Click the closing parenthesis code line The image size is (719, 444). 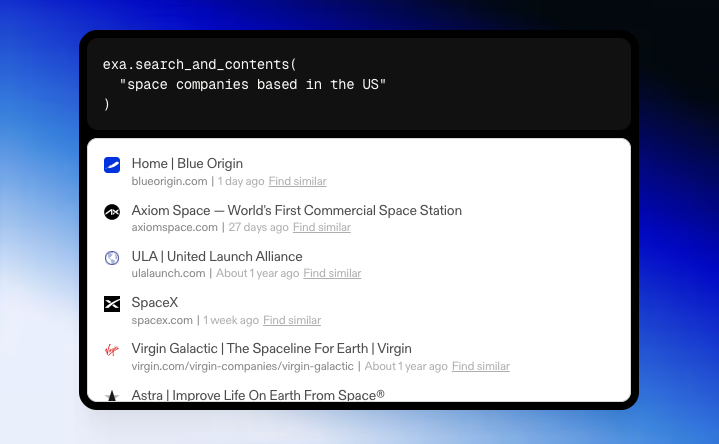point(106,104)
